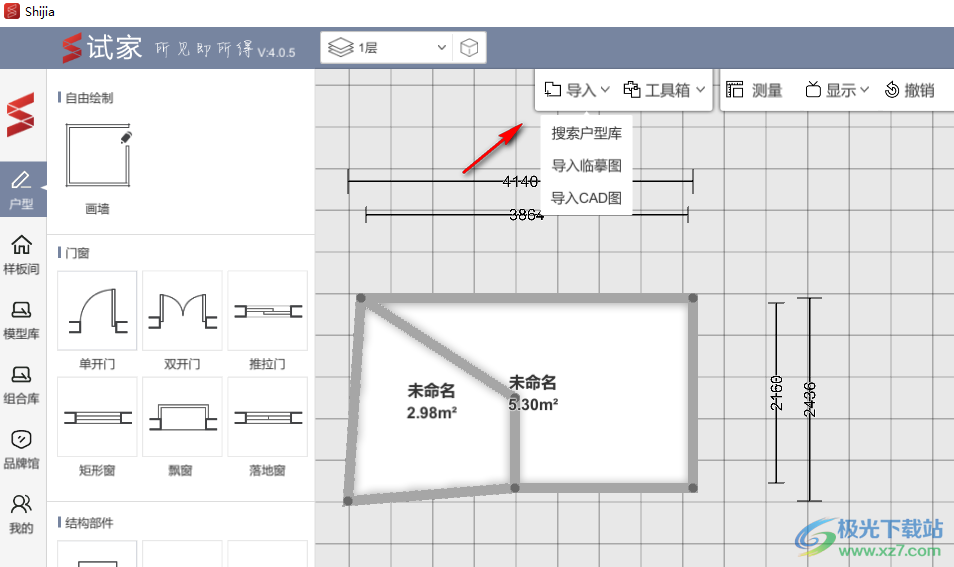Expand the 1层 floor level dropdown

coord(387,47)
